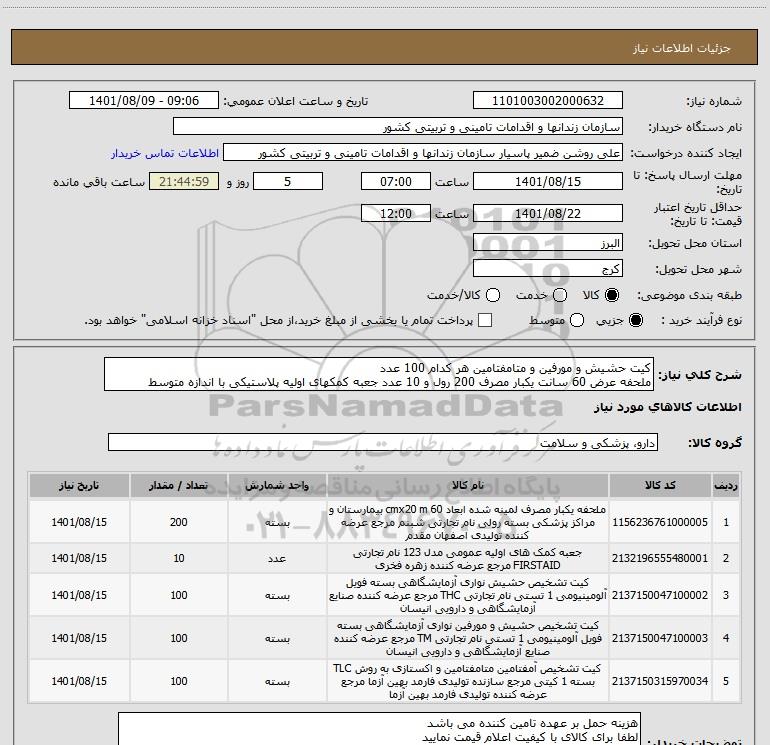Click product code 2137150047100003
Screen dimensions: 770x745
coord(660,638)
